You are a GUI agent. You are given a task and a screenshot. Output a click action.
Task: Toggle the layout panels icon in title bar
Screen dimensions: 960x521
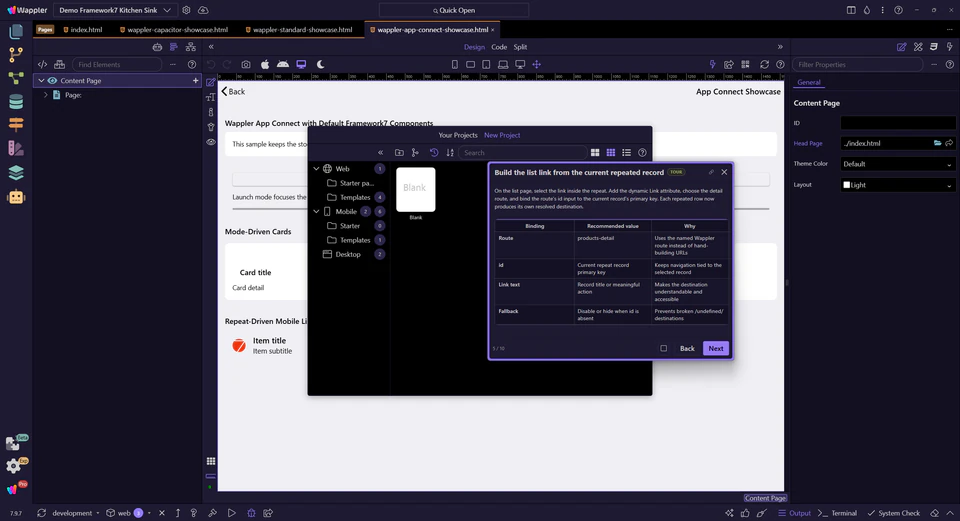[x=851, y=10]
